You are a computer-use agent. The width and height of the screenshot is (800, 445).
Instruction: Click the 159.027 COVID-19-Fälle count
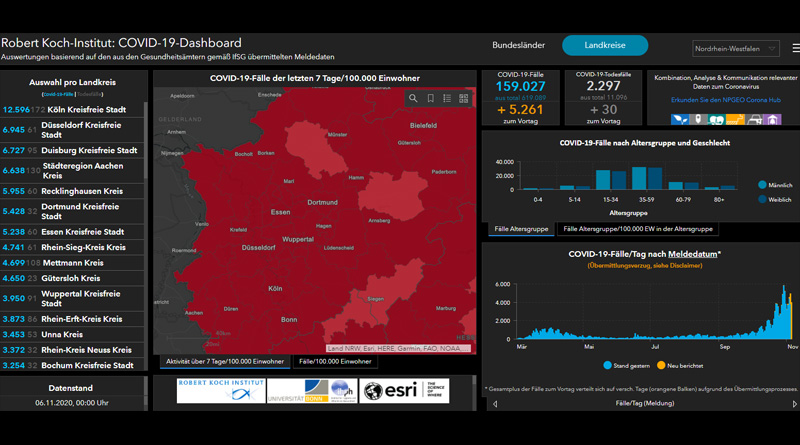520,87
